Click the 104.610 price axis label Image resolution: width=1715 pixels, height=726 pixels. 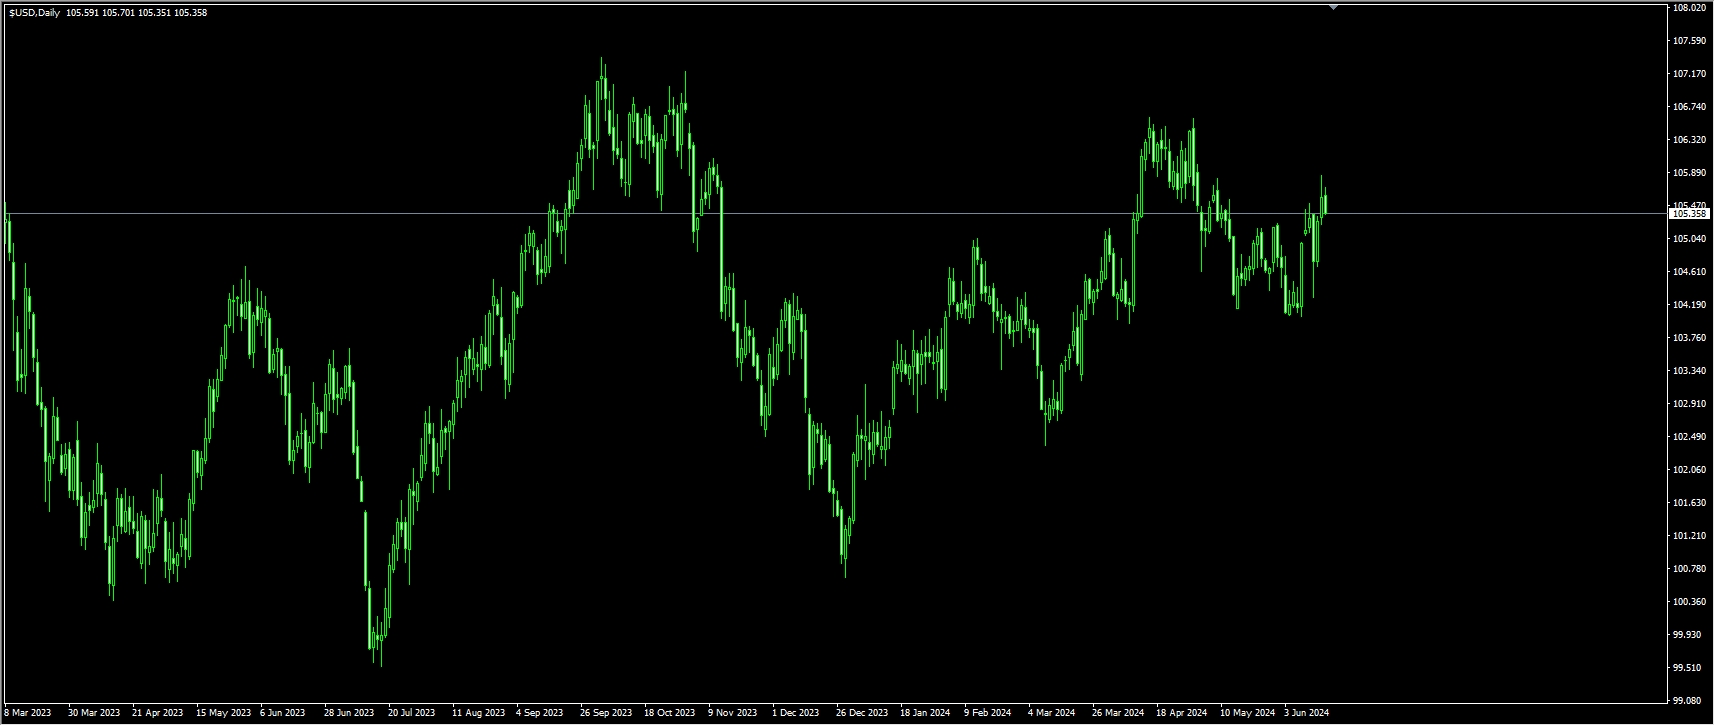(x=1689, y=272)
